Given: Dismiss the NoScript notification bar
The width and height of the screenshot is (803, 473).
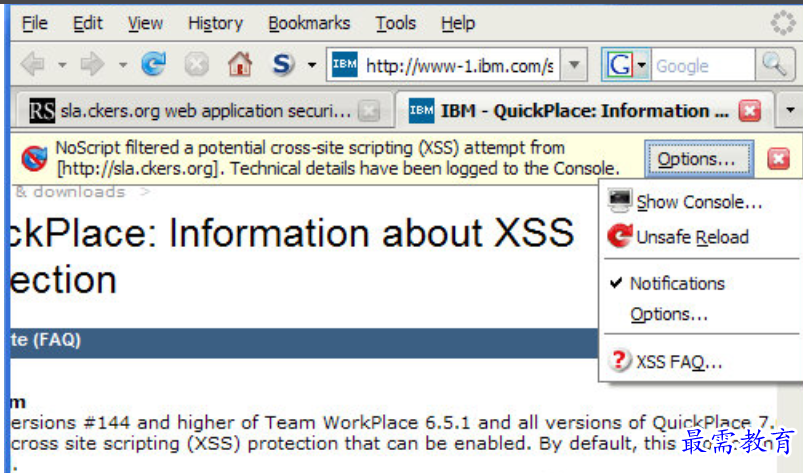Looking at the screenshot, I should click(x=778, y=159).
